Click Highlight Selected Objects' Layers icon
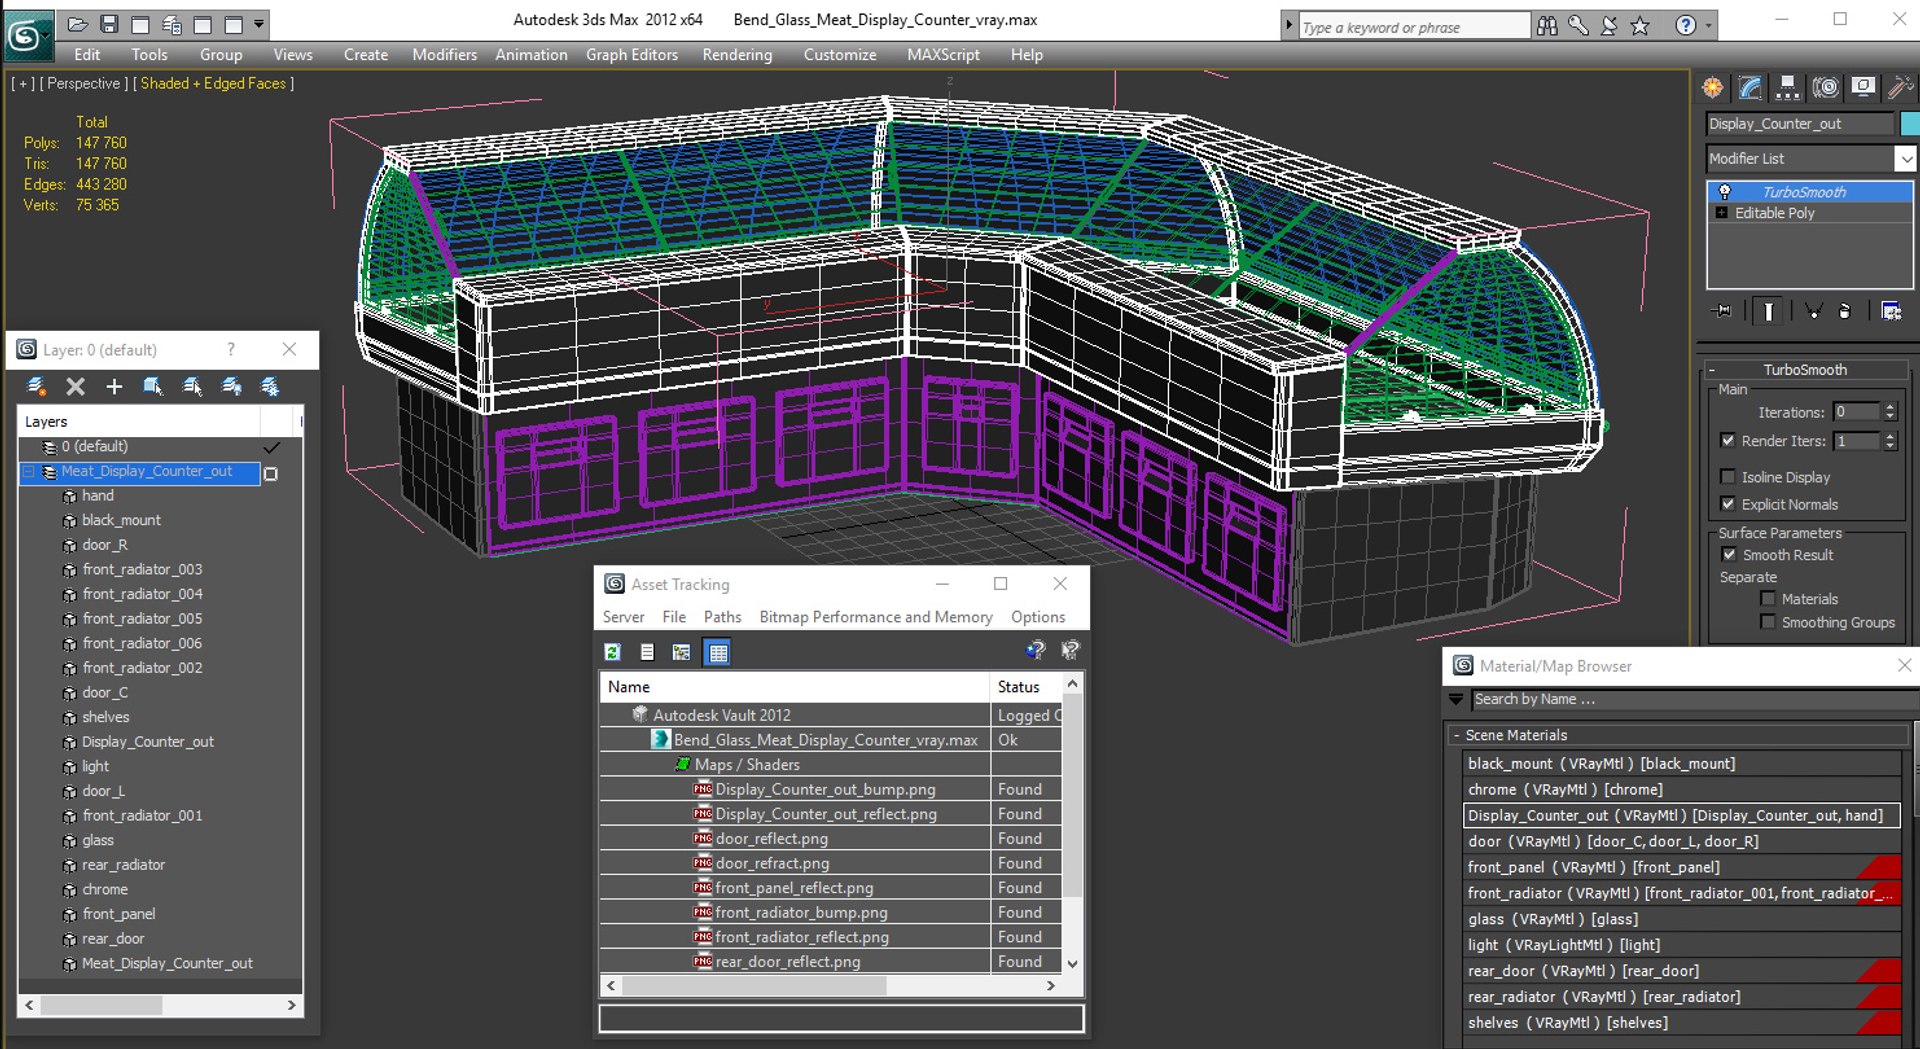The image size is (1920, 1049). 192,386
